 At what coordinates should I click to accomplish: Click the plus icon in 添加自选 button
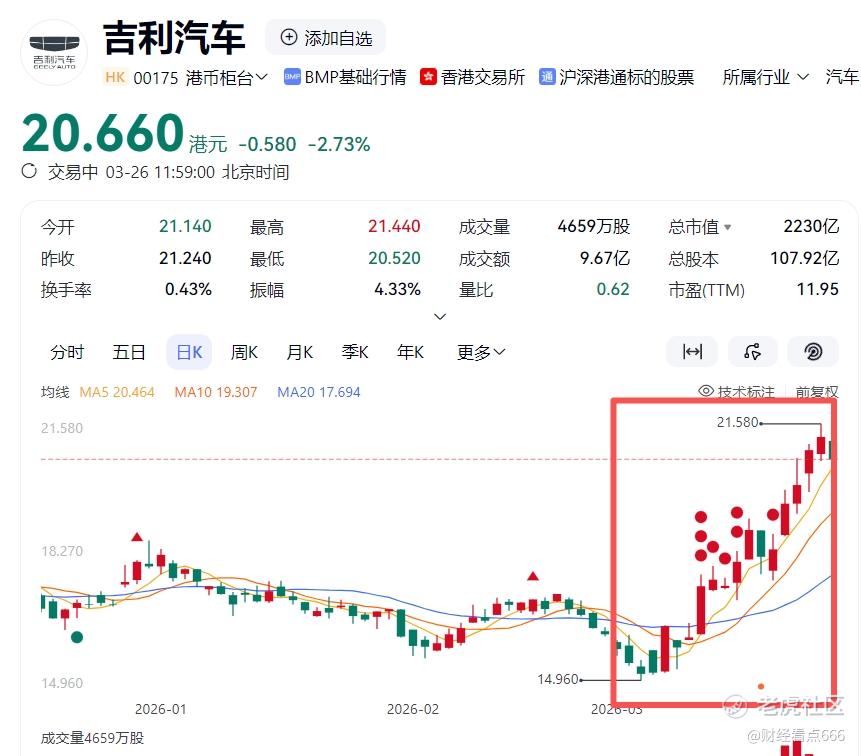click(289, 37)
